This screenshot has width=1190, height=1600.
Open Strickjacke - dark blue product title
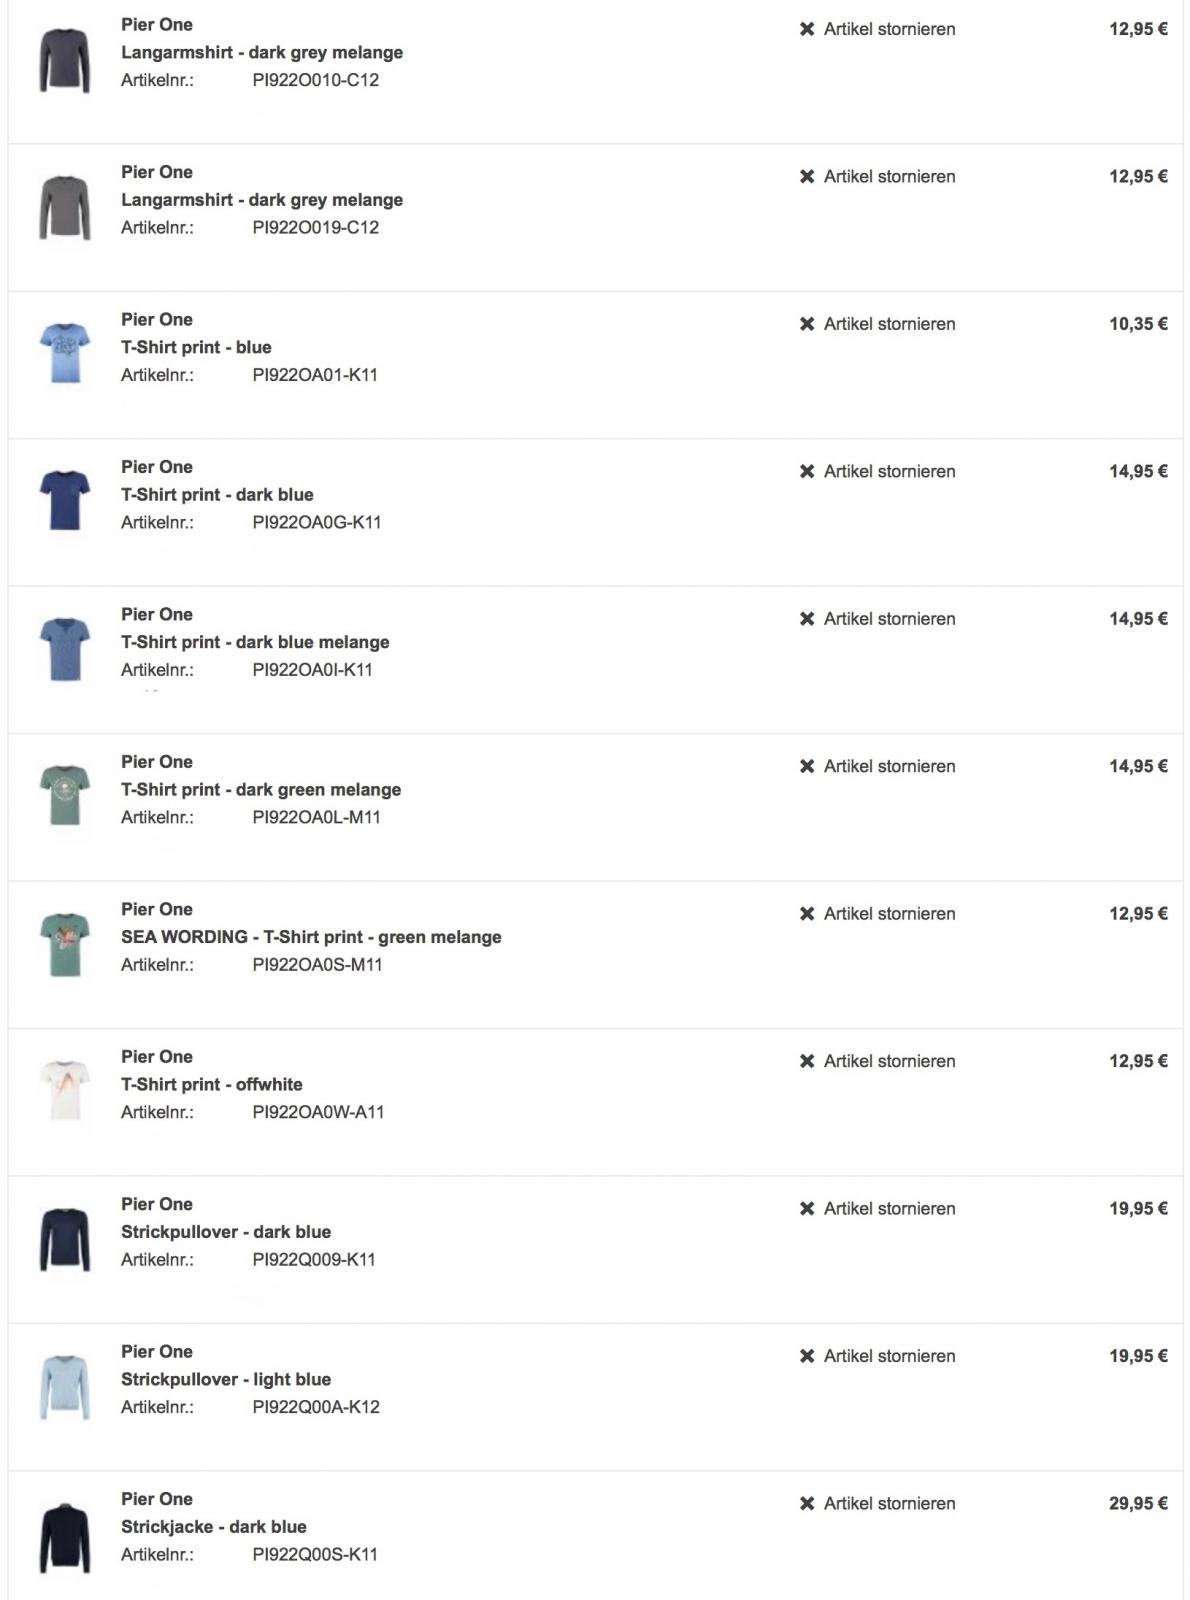pos(214,1527)
